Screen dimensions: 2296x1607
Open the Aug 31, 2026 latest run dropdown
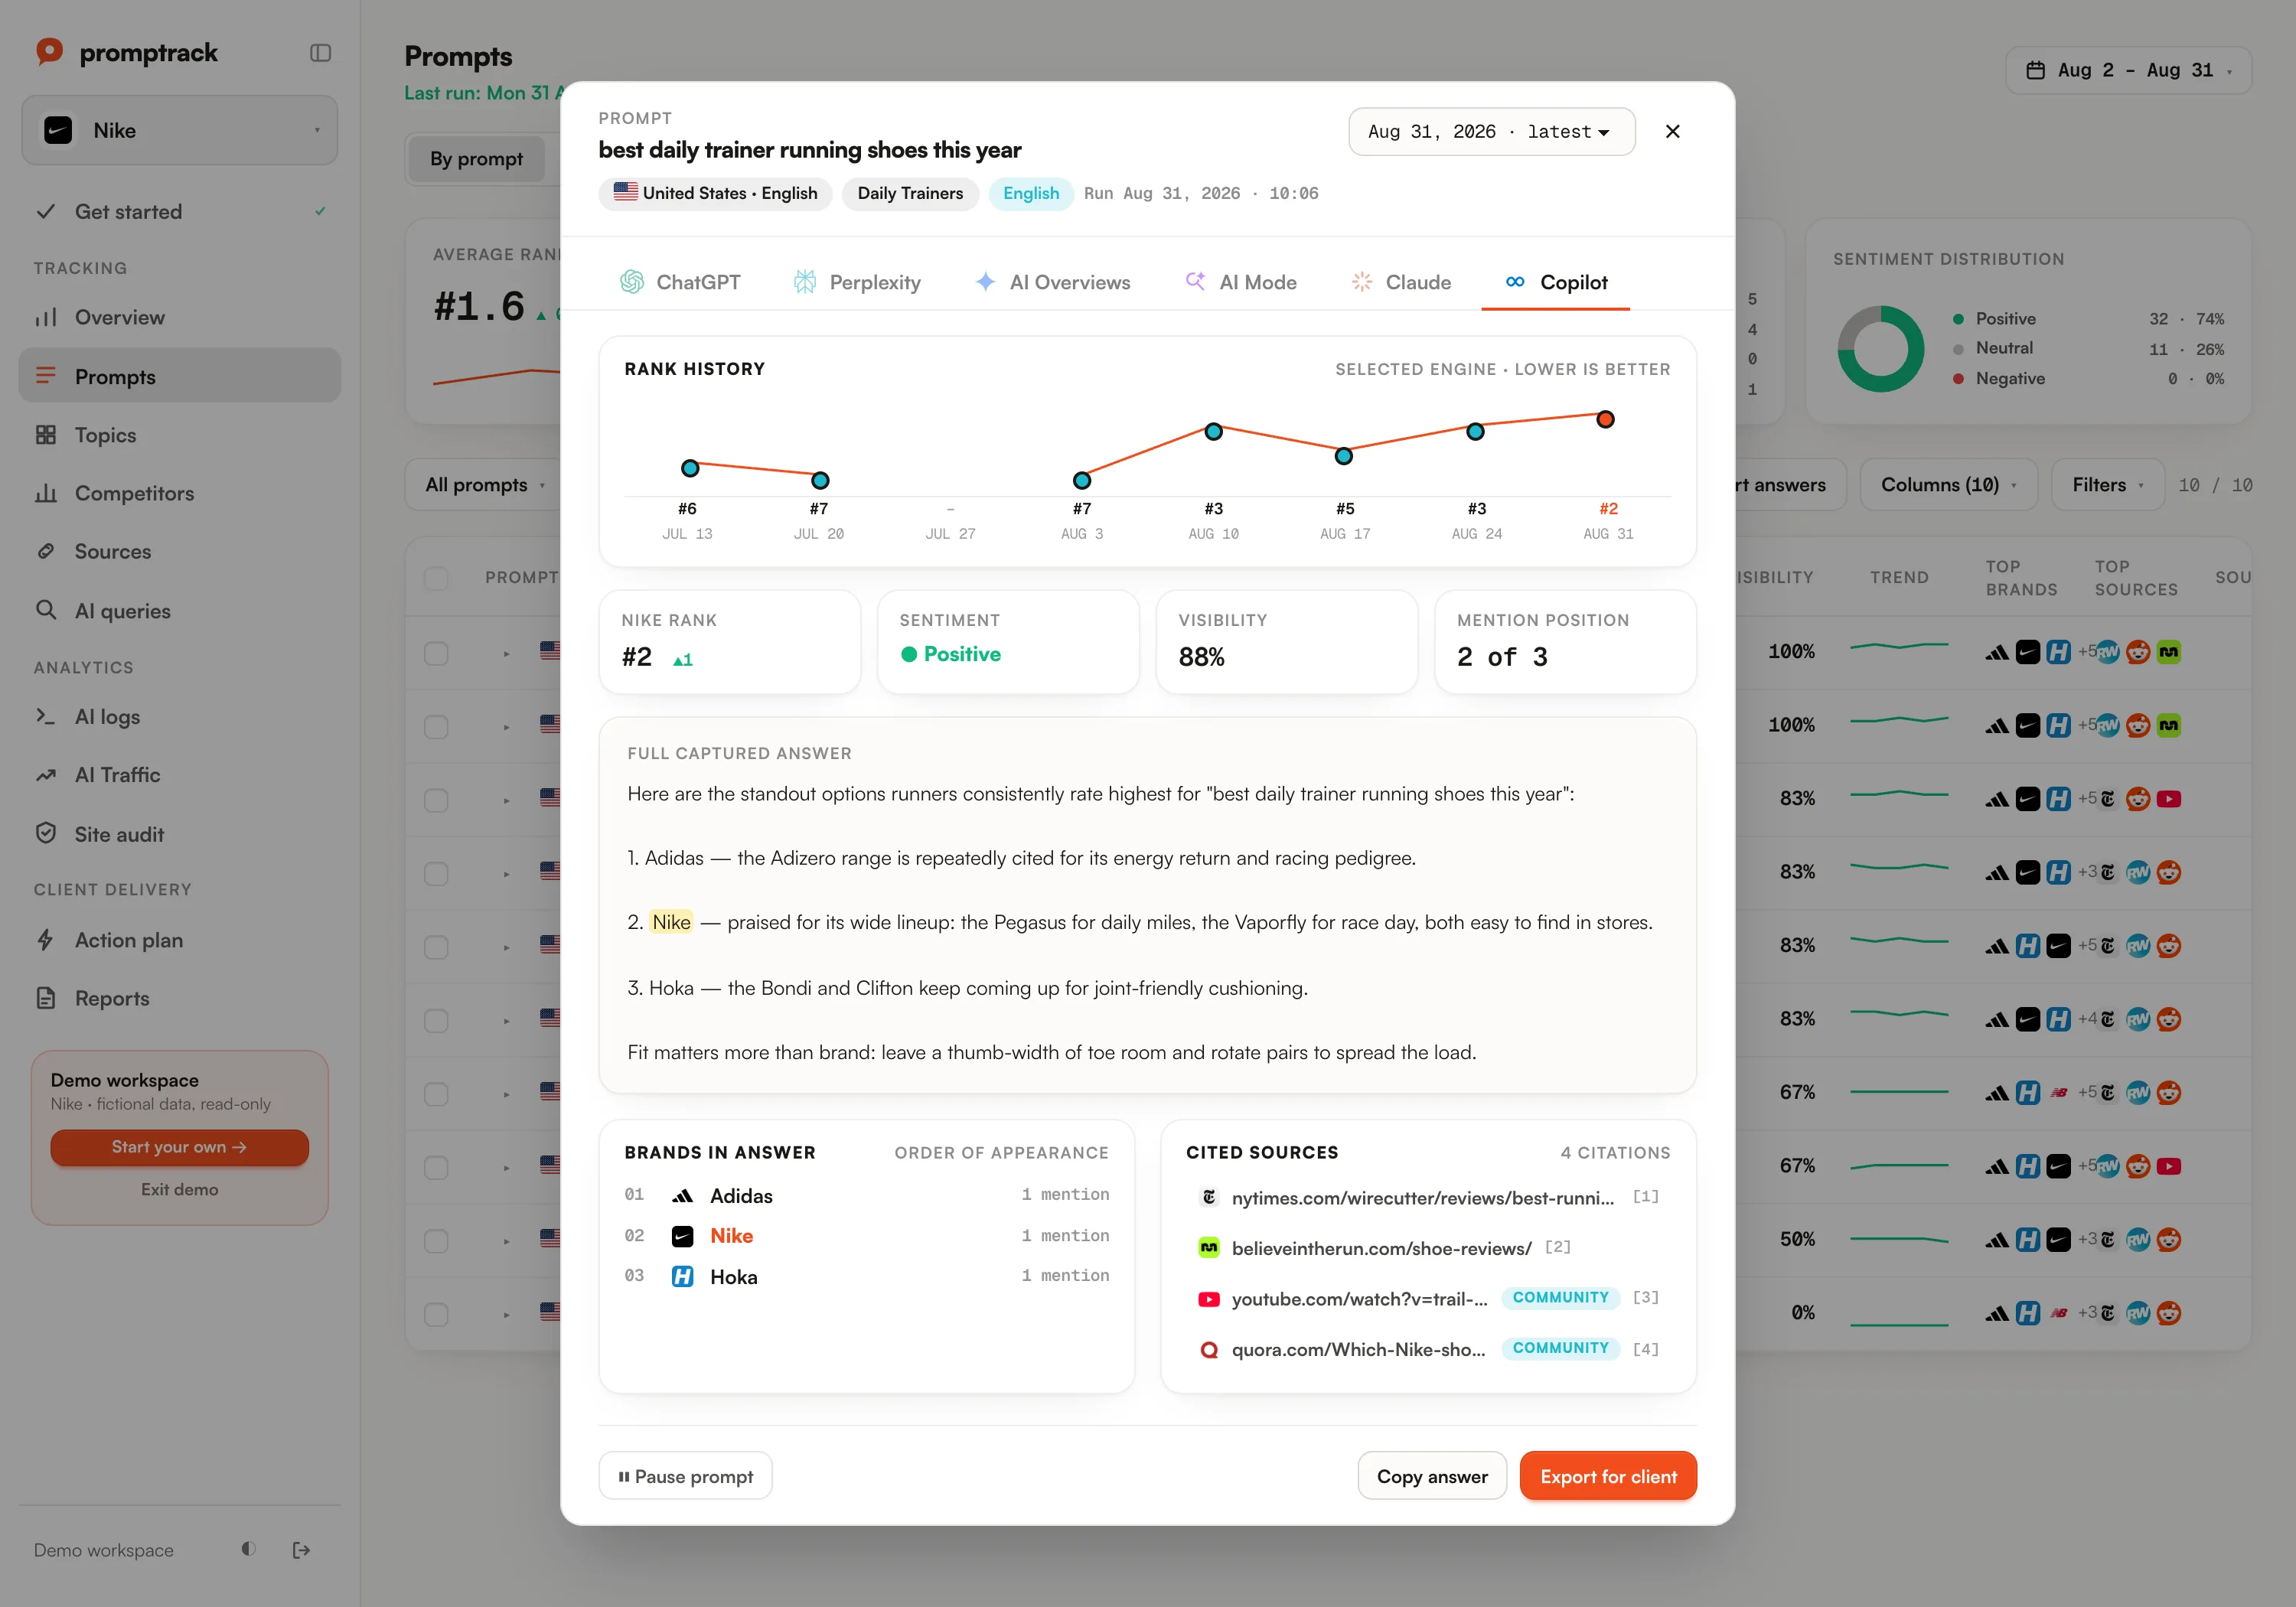point(1491,131)
